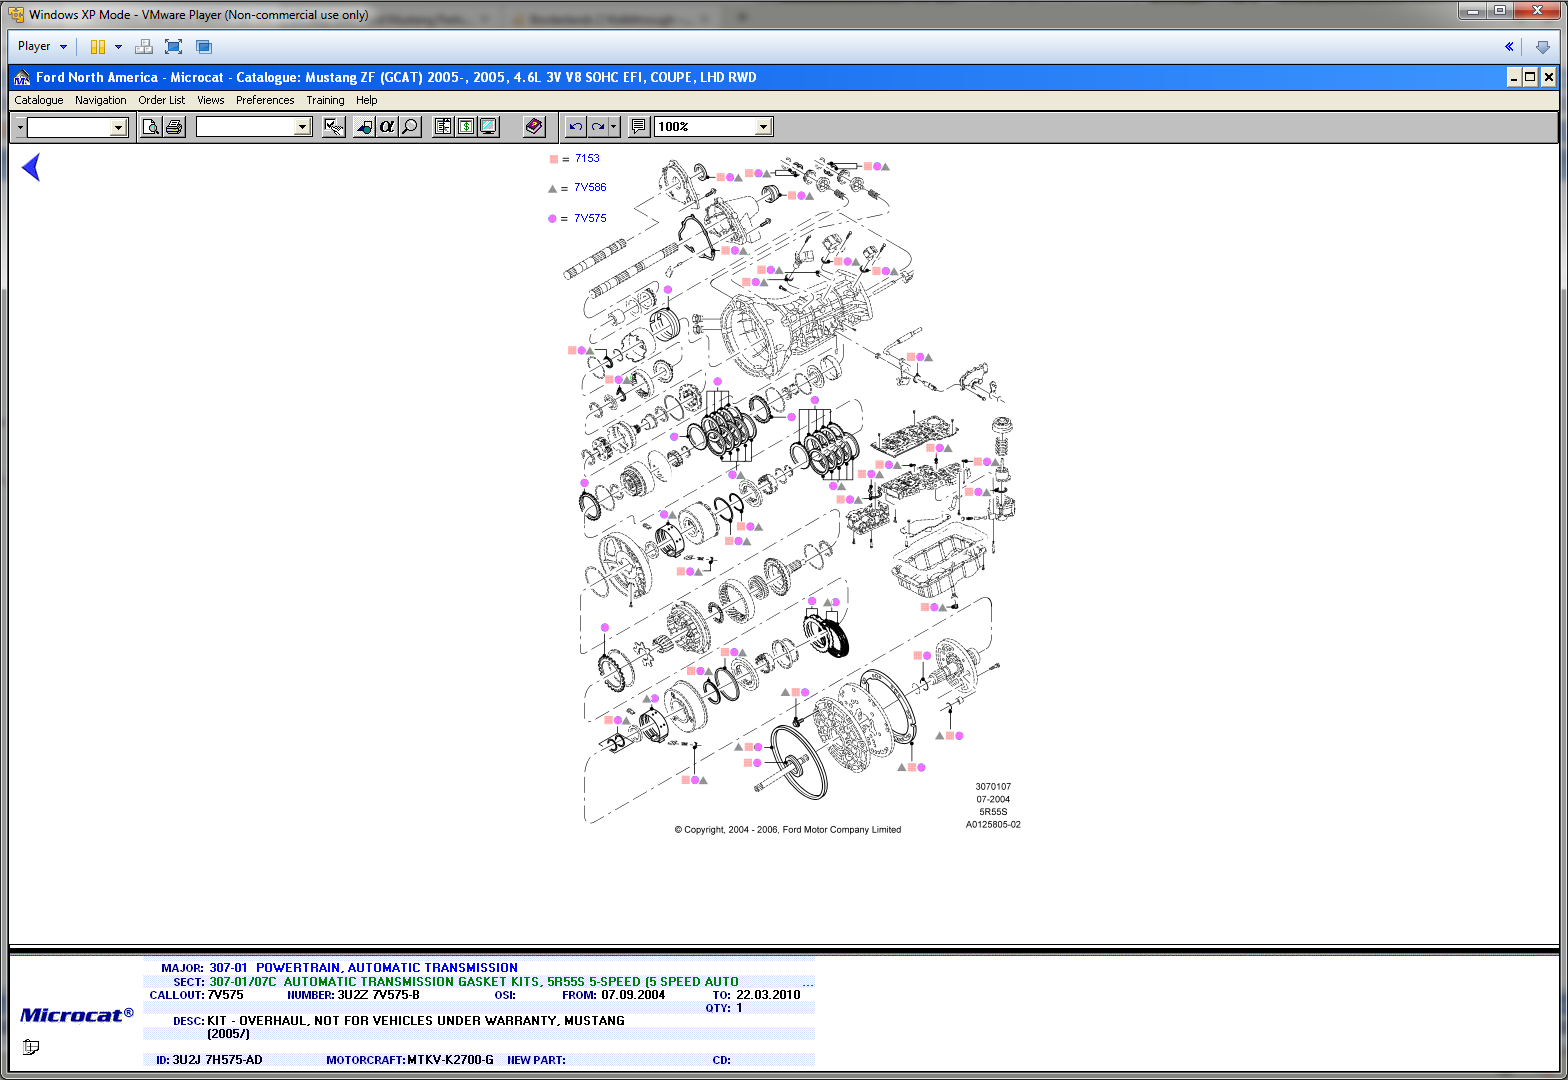Click the gray triangle legend marker
The height and width of the screenshot is (1080, 1568).
pyautogui.click(x=553, y=188)
